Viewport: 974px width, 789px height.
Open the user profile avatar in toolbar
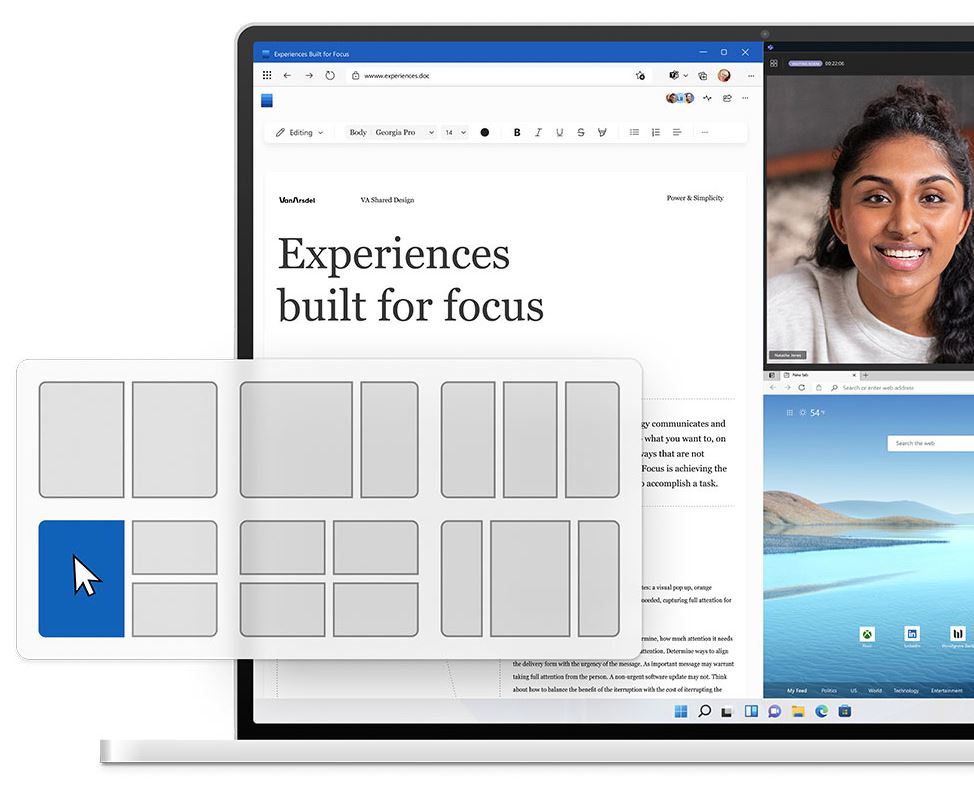(724, 75)
